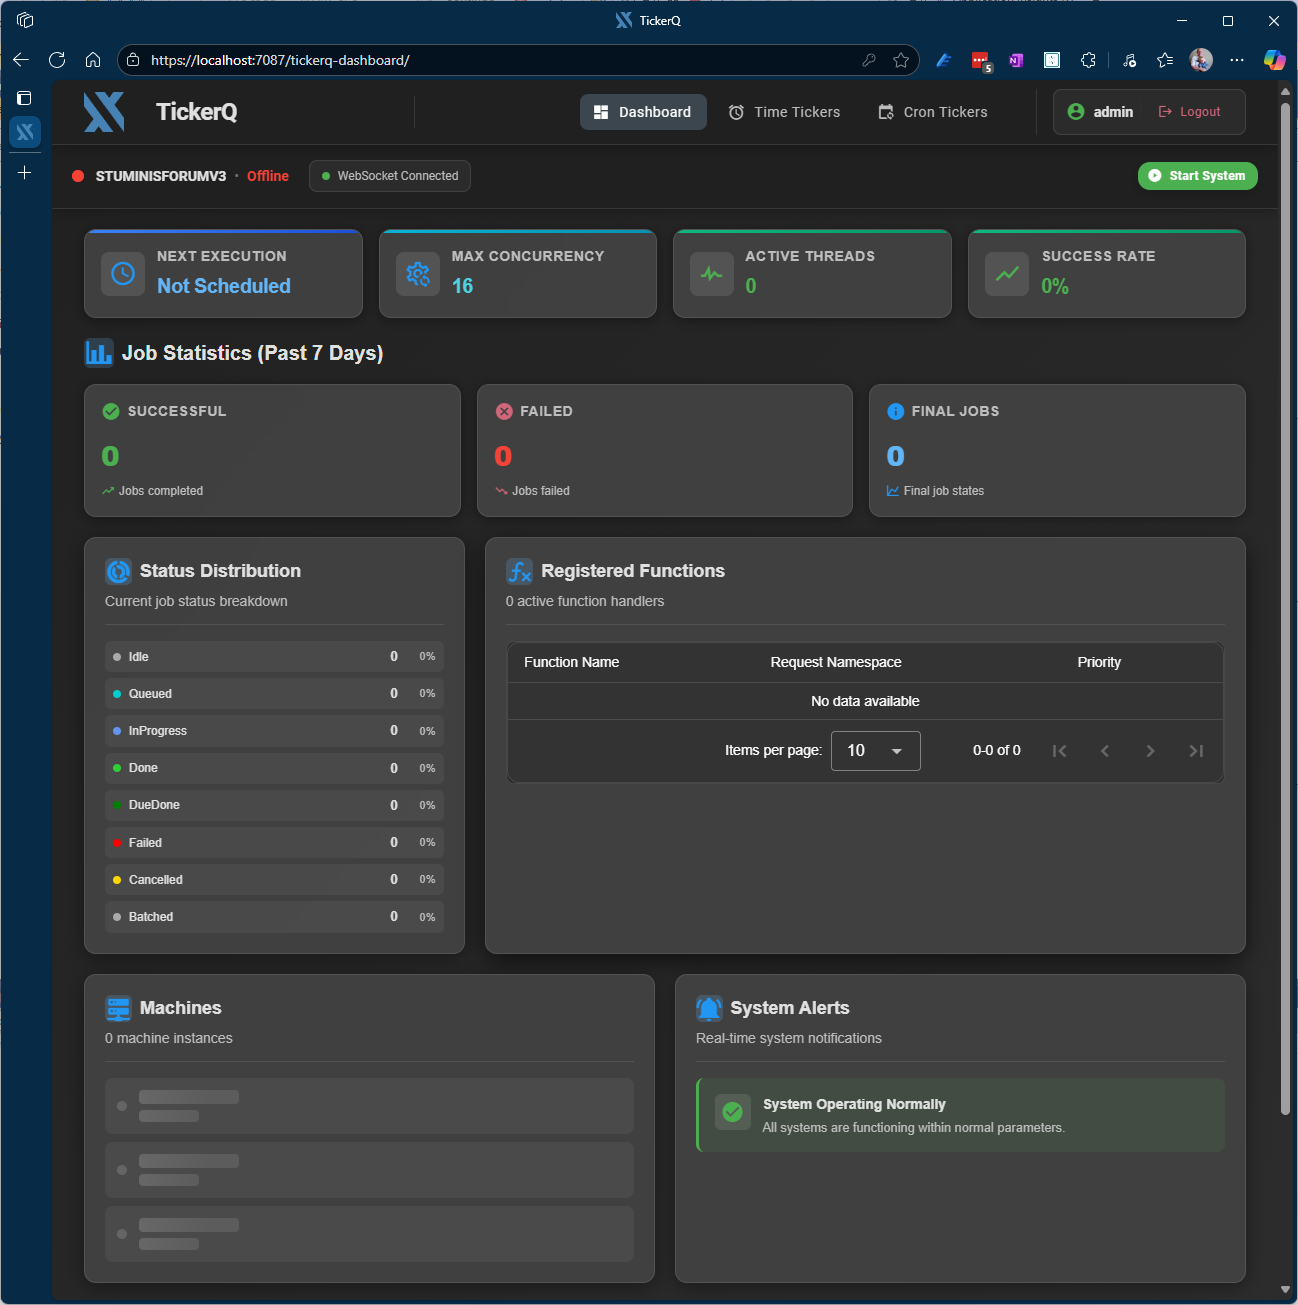Image resolution: width=1298 pixels, height=1305 pixels.
Task: Open the items per page dropdown
Action: [875, 750]
